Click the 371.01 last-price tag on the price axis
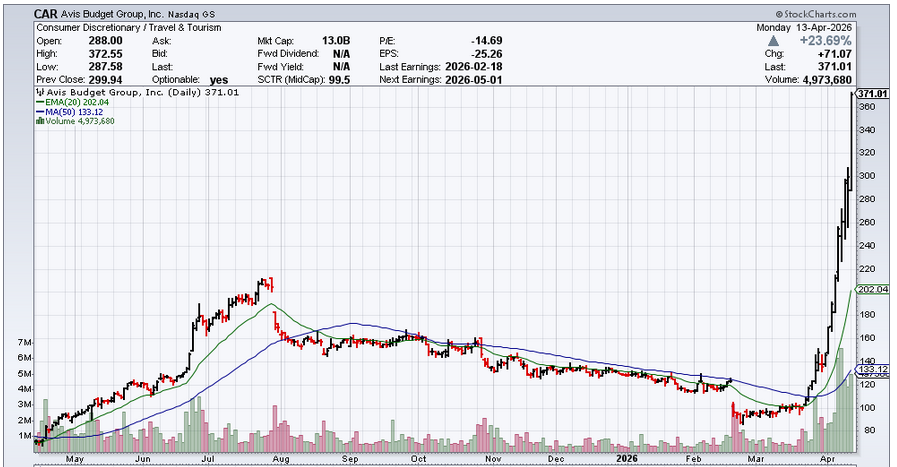897x467 pixels. pos(873,94)
